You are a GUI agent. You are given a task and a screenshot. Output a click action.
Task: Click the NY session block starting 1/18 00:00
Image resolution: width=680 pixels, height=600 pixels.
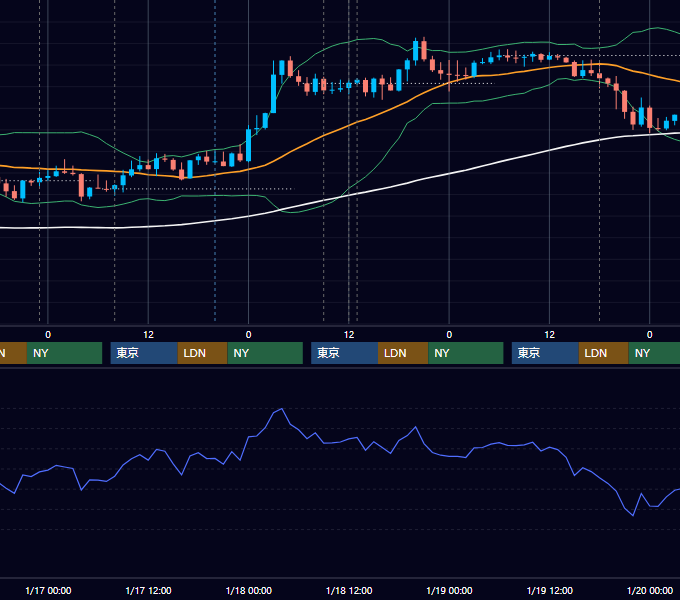click(265, 353)
